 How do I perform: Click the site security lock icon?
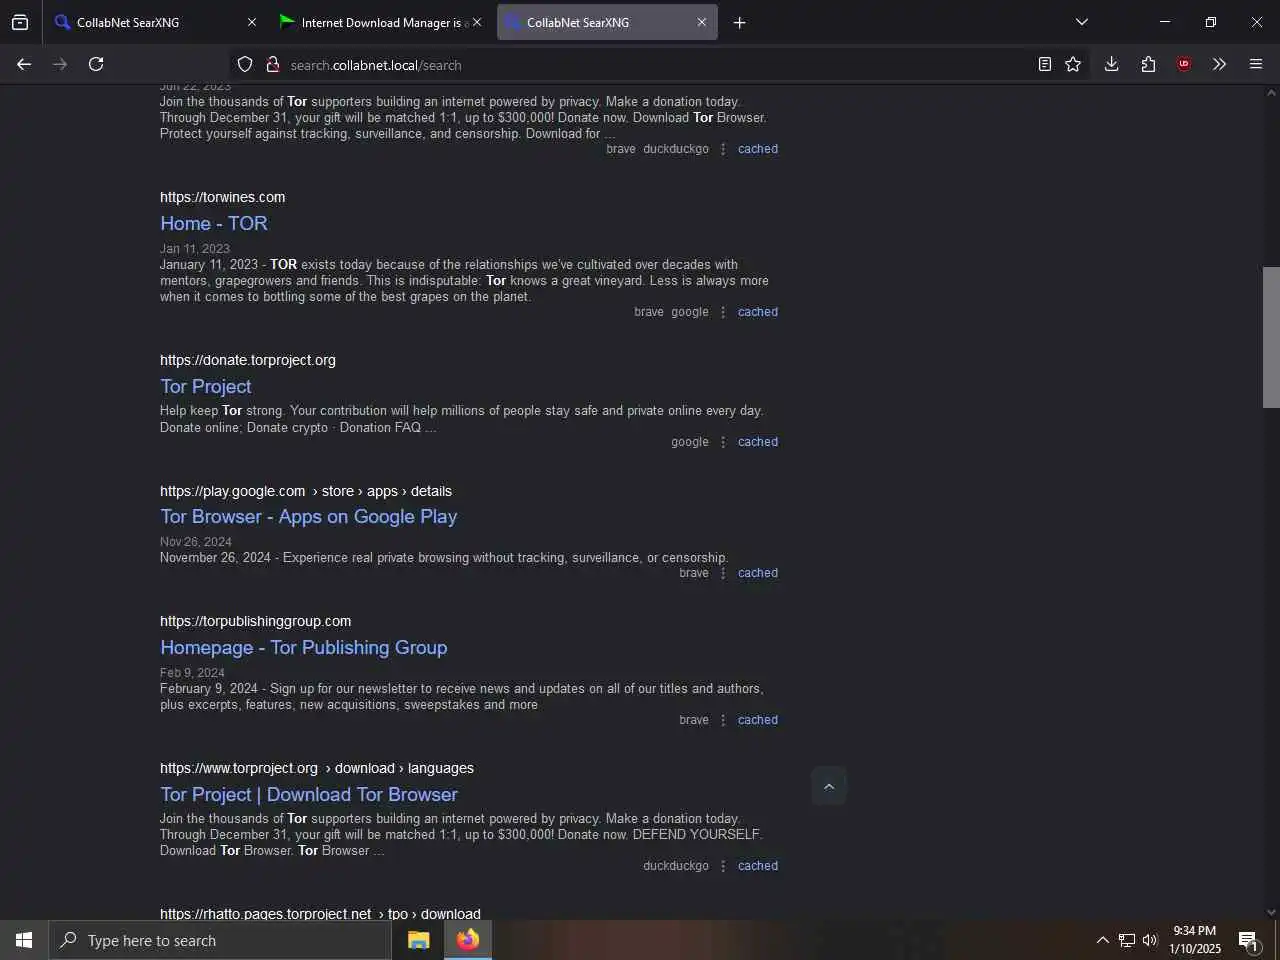(272, 64)
